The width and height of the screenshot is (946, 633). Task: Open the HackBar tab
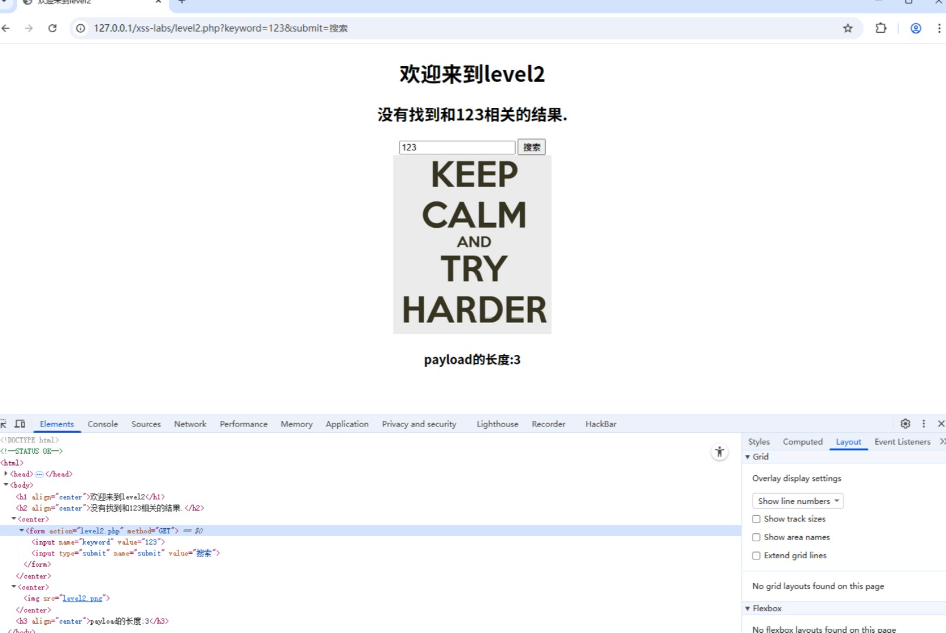(600, 424)
